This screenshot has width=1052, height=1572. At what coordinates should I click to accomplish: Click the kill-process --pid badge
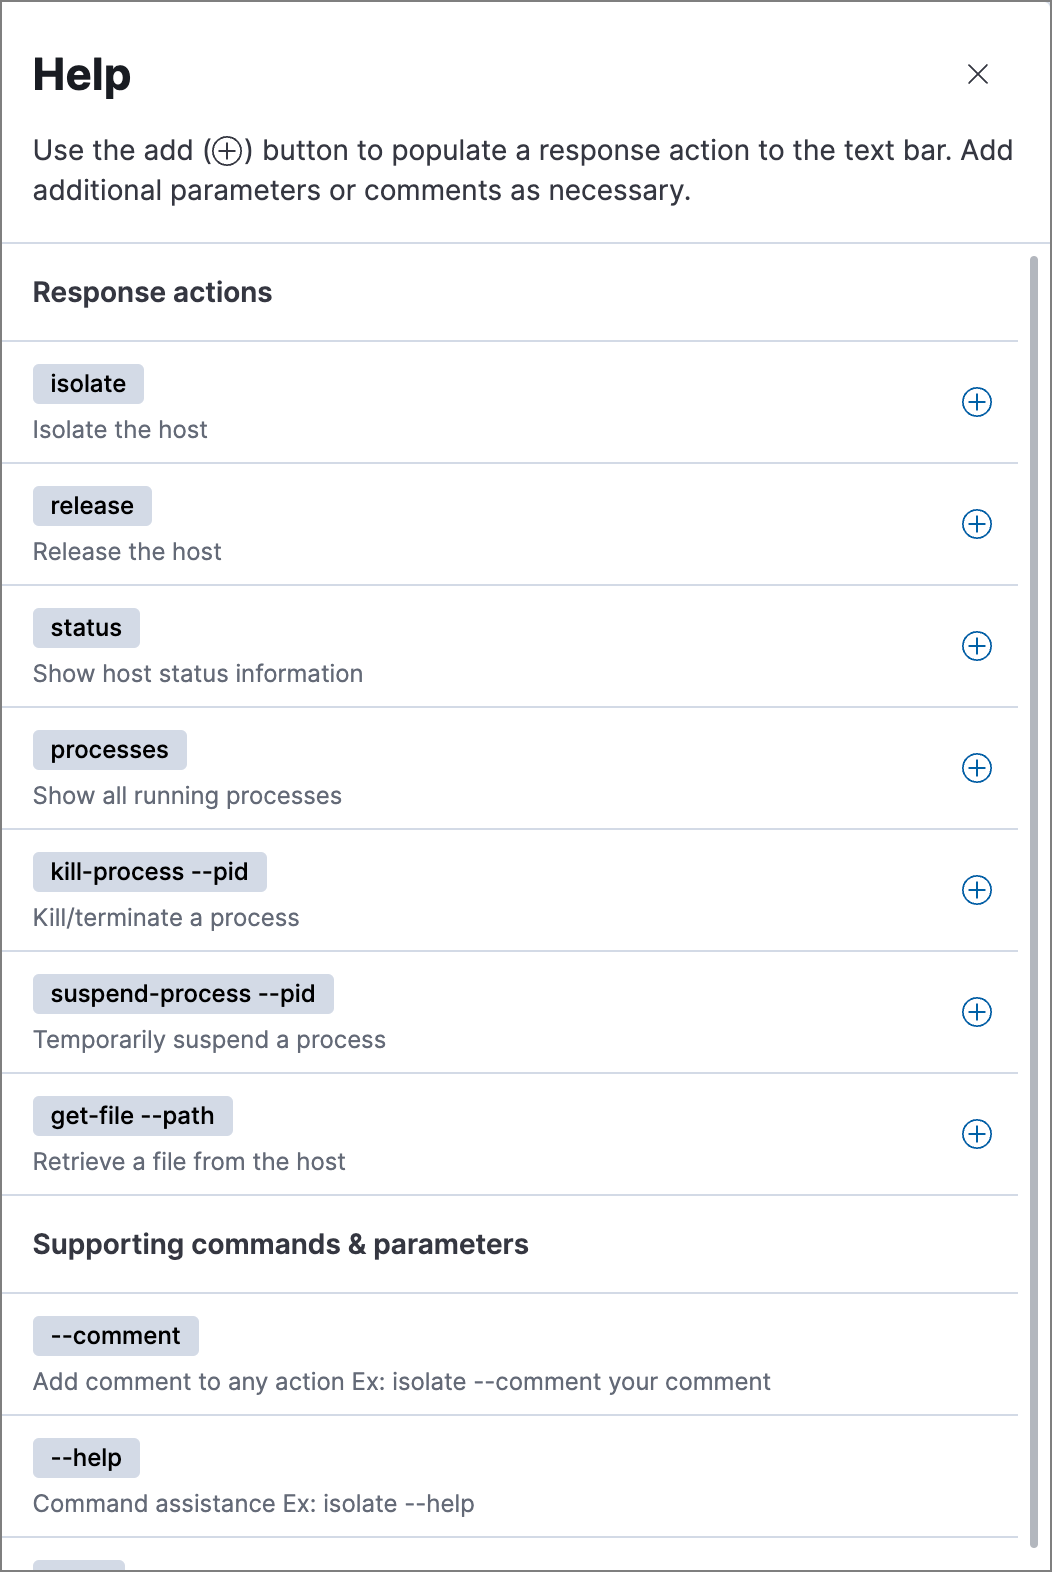point(150,872)
